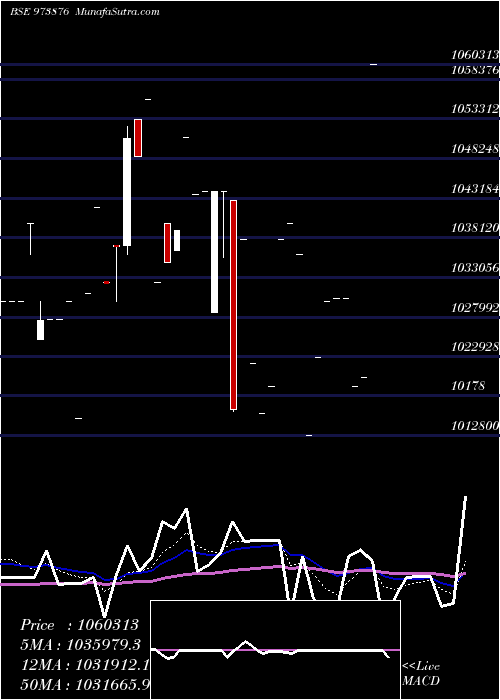Viewport: 500px width, 700px height.
Task: Click the tallest red candlestick body
Action: pyautogui.click(x=233, y=305)
